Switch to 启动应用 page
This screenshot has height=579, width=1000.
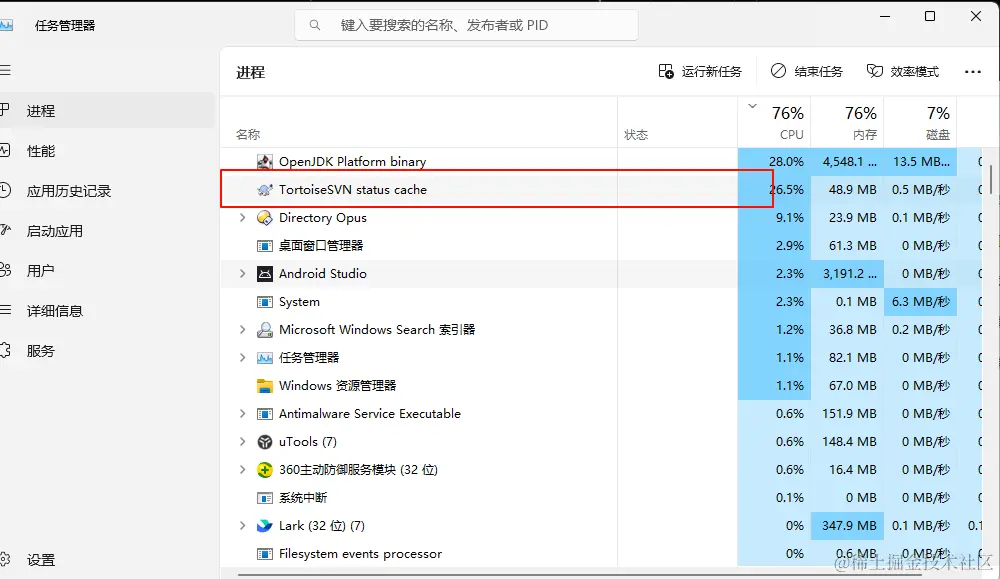(x=55, y=231)
